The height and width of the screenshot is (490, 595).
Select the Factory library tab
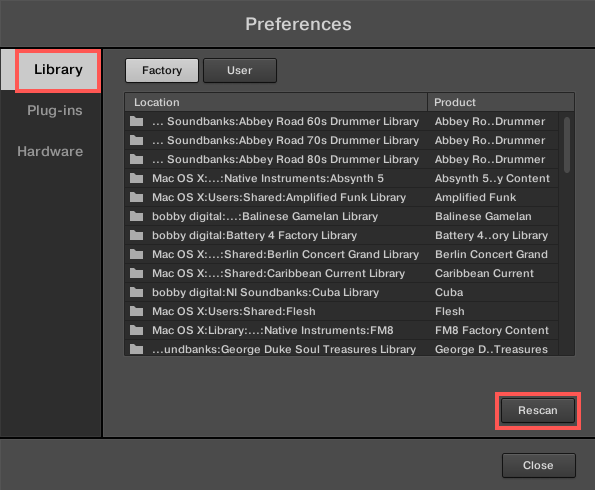pos(162,70)
